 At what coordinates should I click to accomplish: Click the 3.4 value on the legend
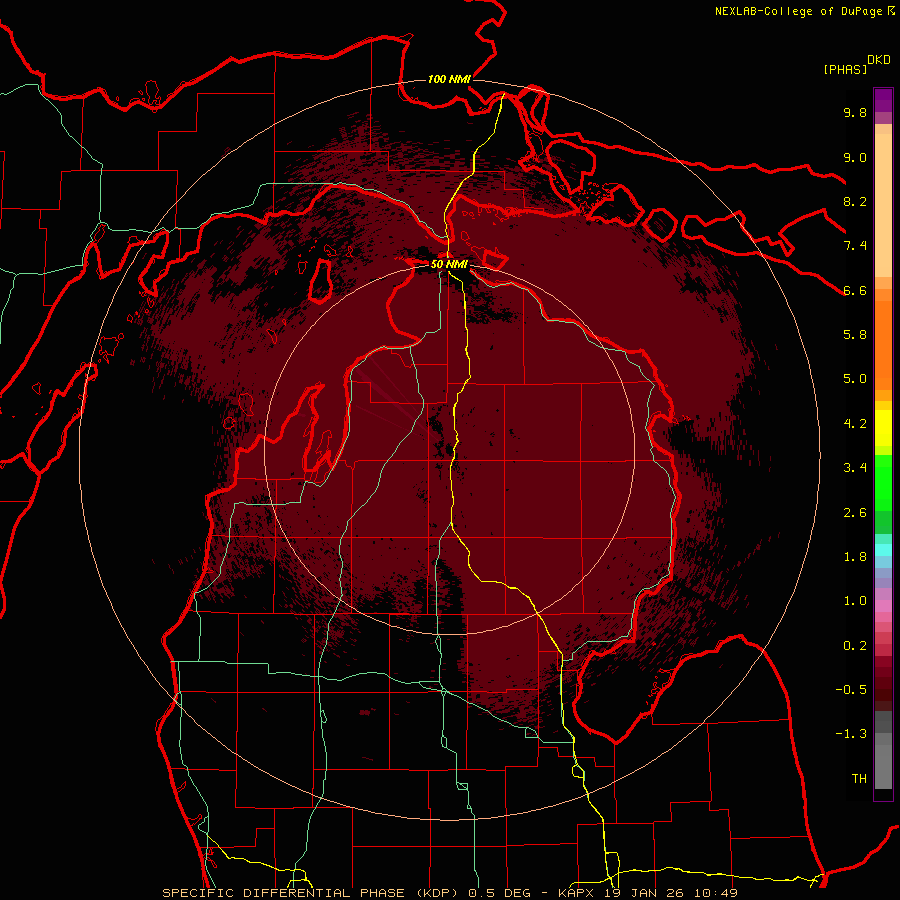(x=855, y=468)
